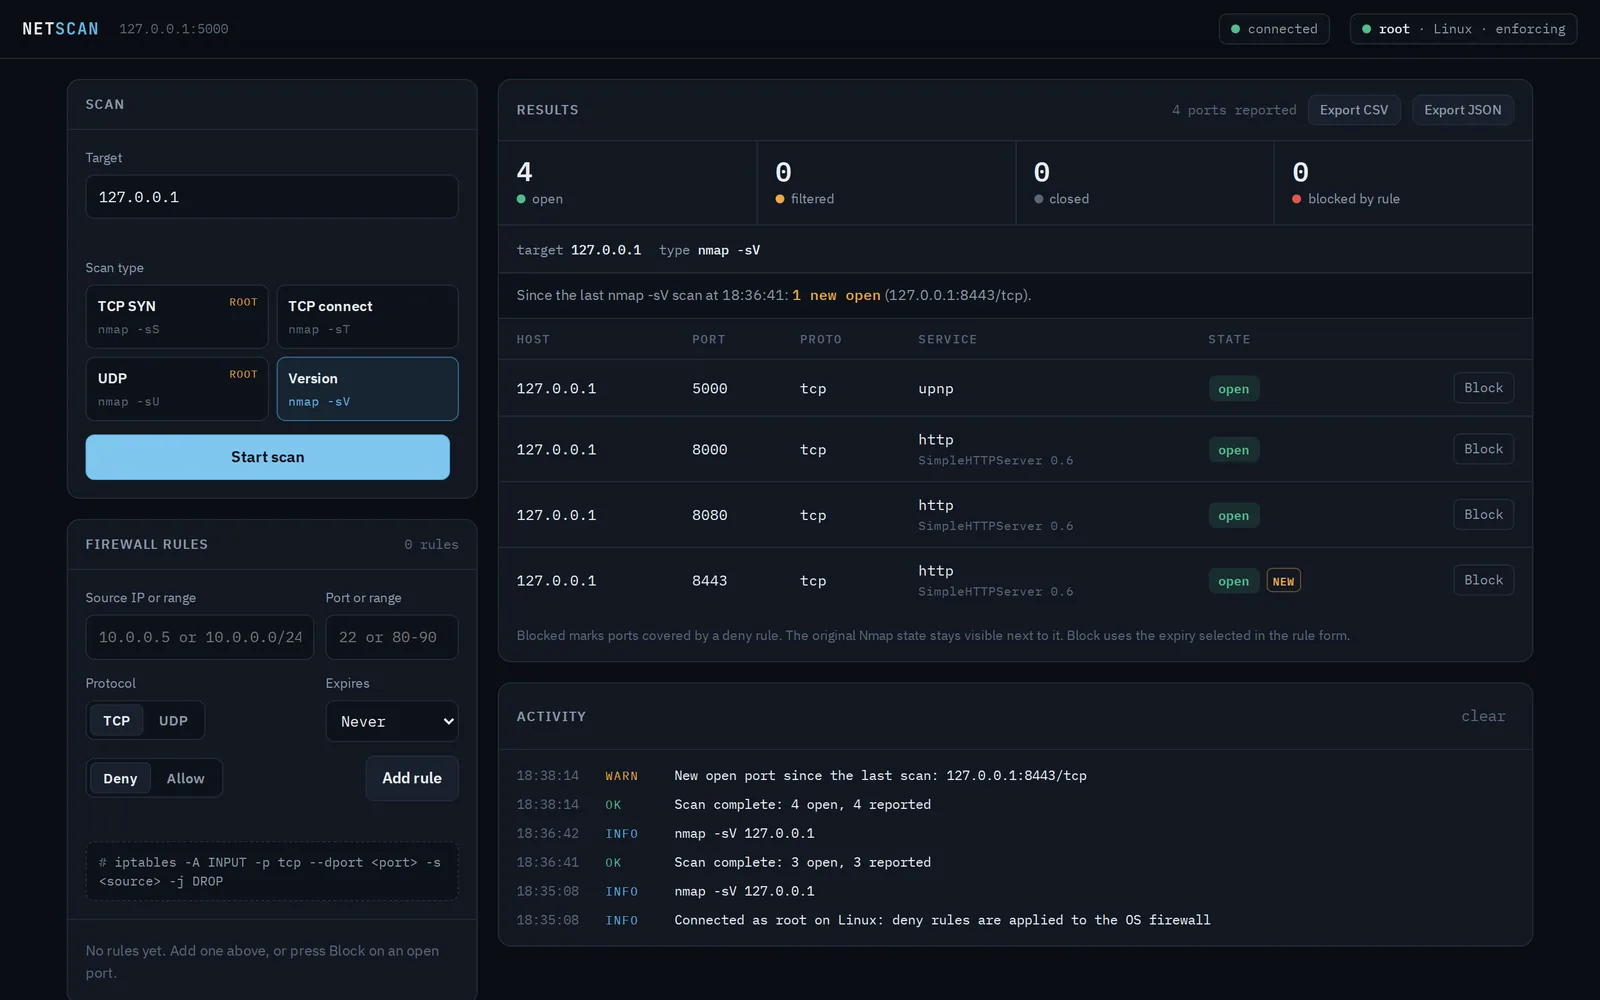Click the 0 closed counter
Screen dimensions: 1600x1000
pos(1145,183)
